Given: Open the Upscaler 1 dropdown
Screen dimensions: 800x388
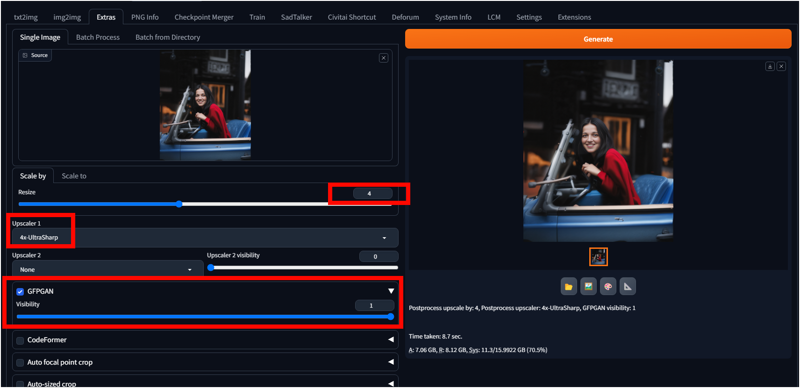Looking at the screenshot, I should (206, 238).
